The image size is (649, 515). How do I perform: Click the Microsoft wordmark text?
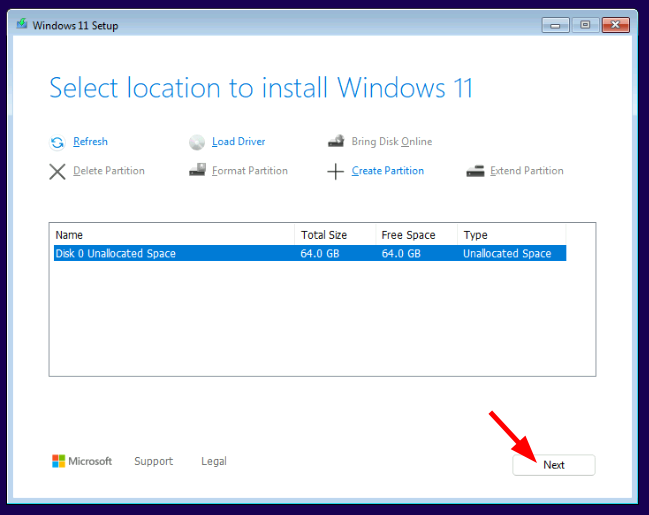pos(90,461)
